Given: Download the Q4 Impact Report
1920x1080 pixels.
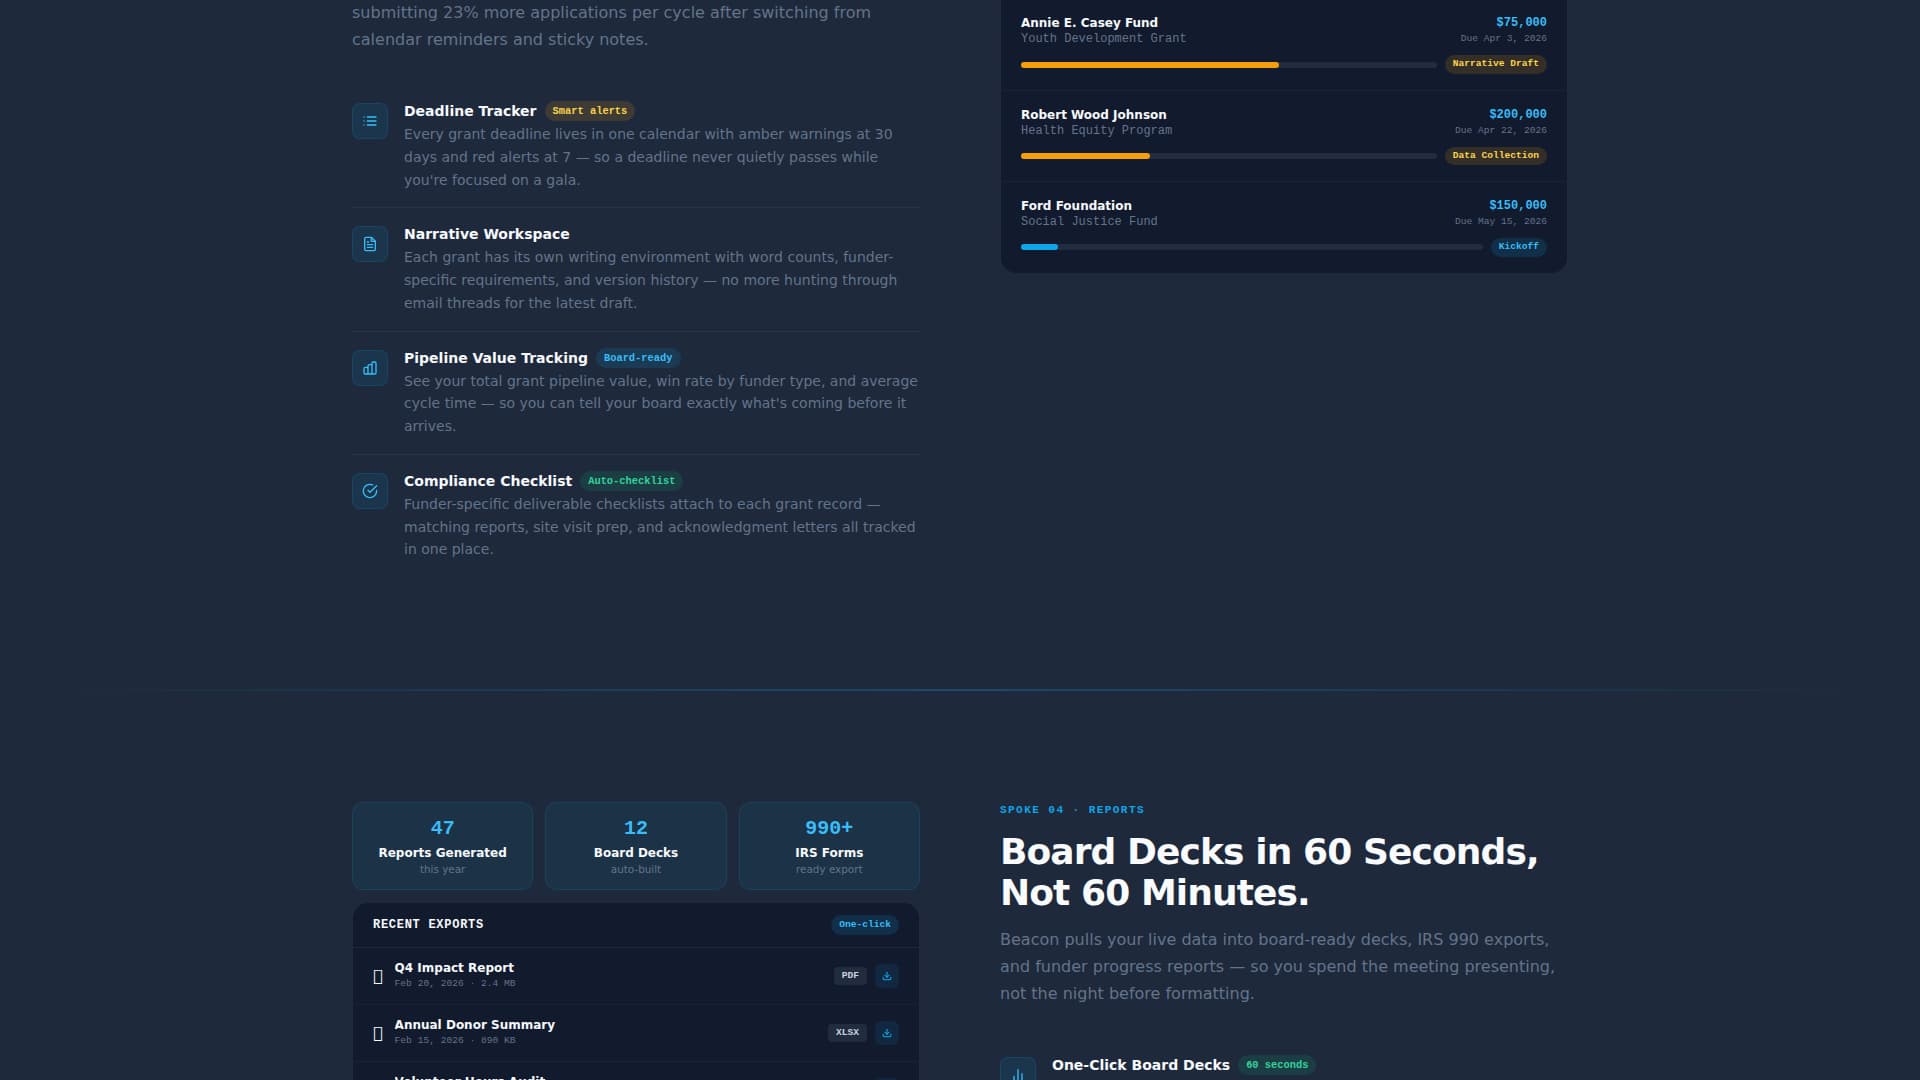Looking at the screenshot, I should point(887,976).
